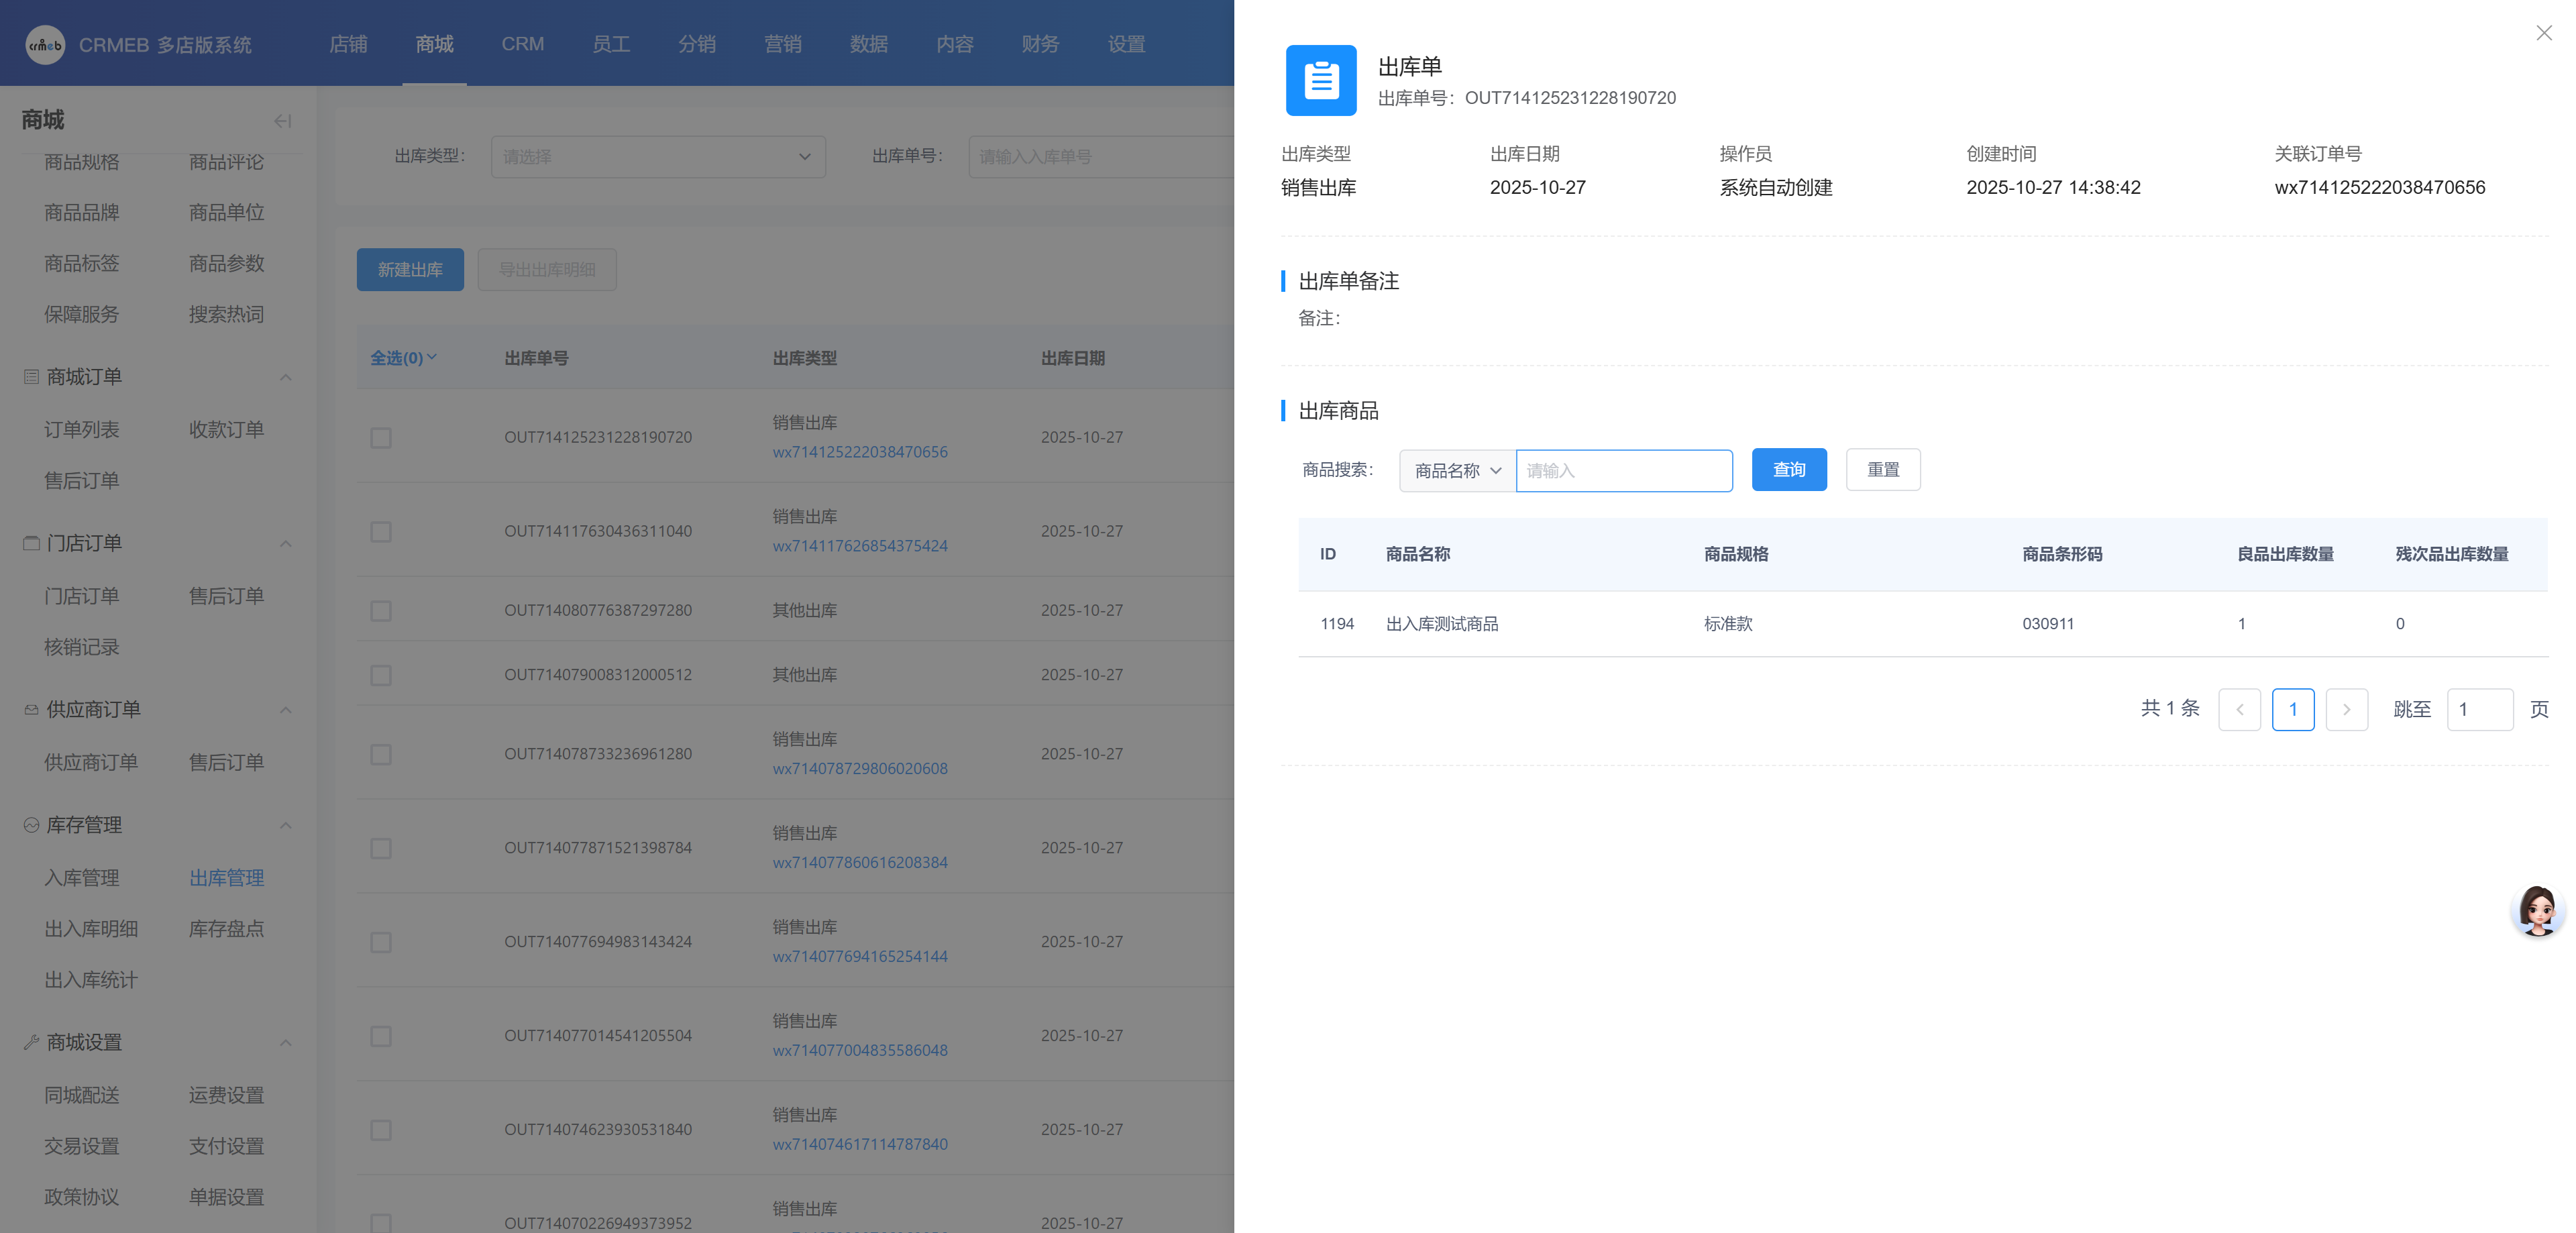The height and width of the screenshot is (1233, 2576).
Task: Open the 出库类型 select dropdown
Action: pos(657,157)
